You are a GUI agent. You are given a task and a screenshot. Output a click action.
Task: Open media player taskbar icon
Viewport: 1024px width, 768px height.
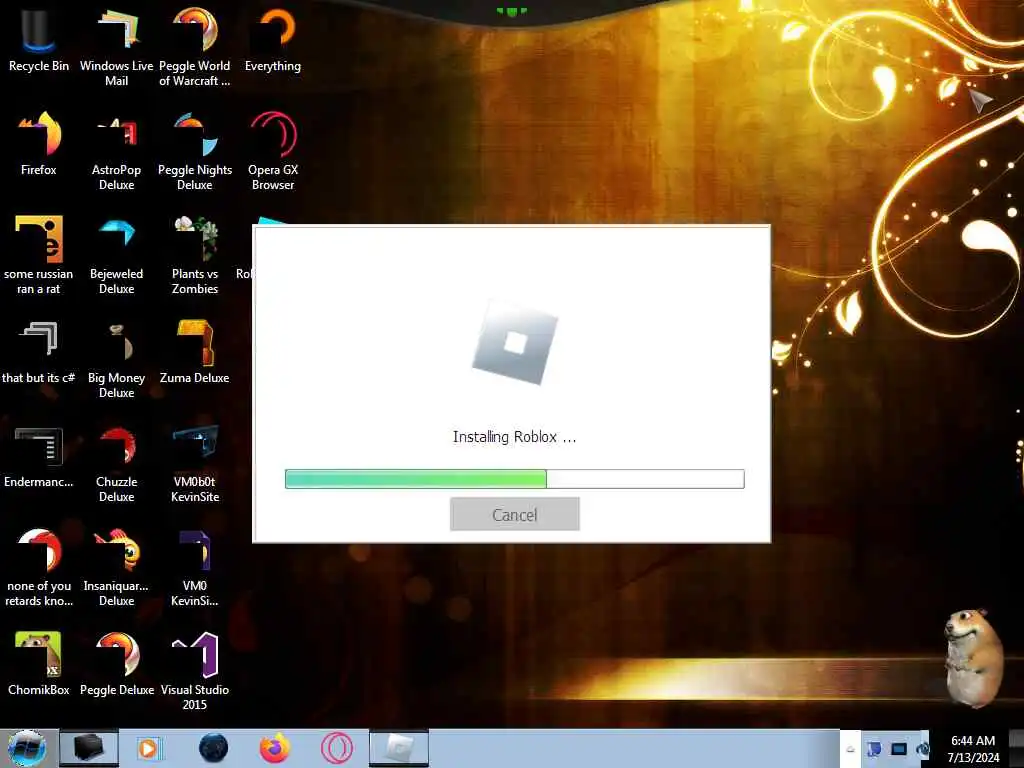point(148,748)
